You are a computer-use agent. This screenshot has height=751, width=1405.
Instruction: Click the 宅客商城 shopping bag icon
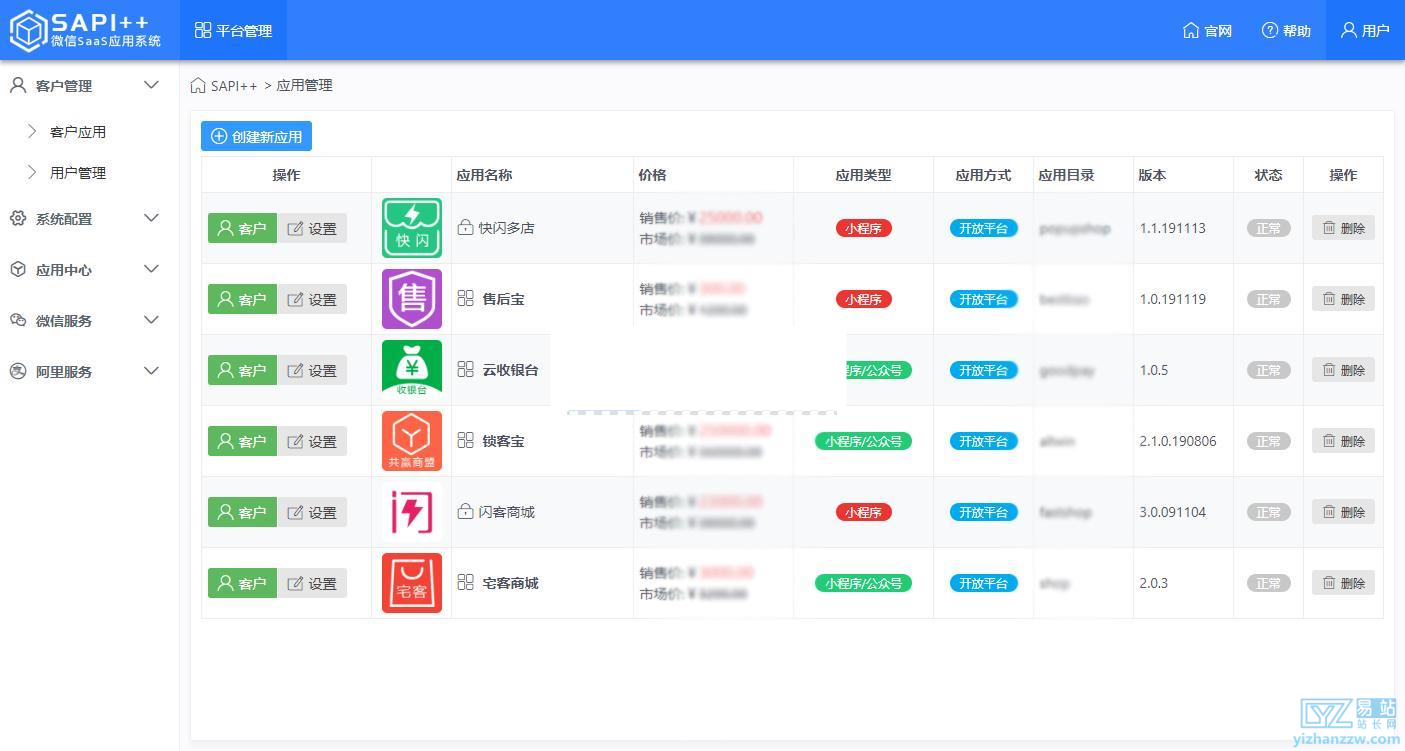[411, 583]
